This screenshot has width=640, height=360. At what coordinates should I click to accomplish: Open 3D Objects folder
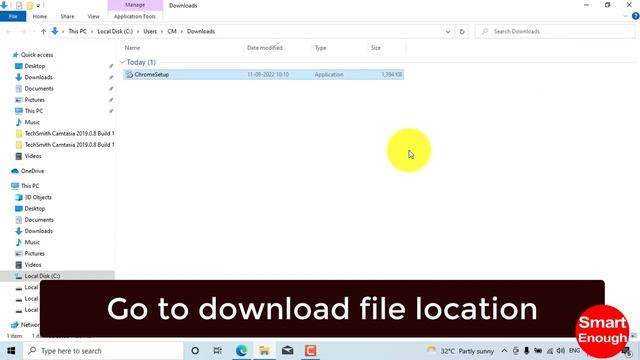38,197
